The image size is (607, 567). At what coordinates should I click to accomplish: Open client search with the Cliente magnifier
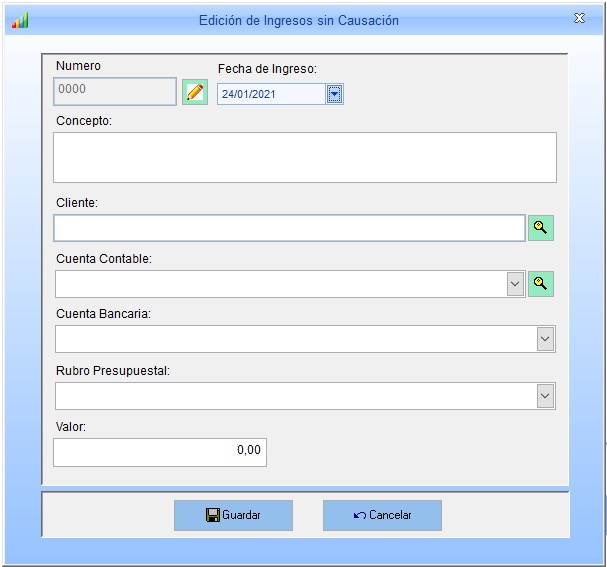tap(540, 228)
